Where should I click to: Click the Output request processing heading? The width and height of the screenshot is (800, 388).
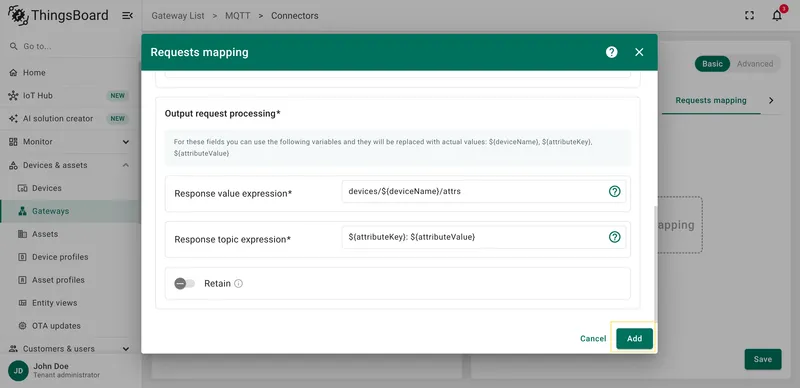point(222,113)
